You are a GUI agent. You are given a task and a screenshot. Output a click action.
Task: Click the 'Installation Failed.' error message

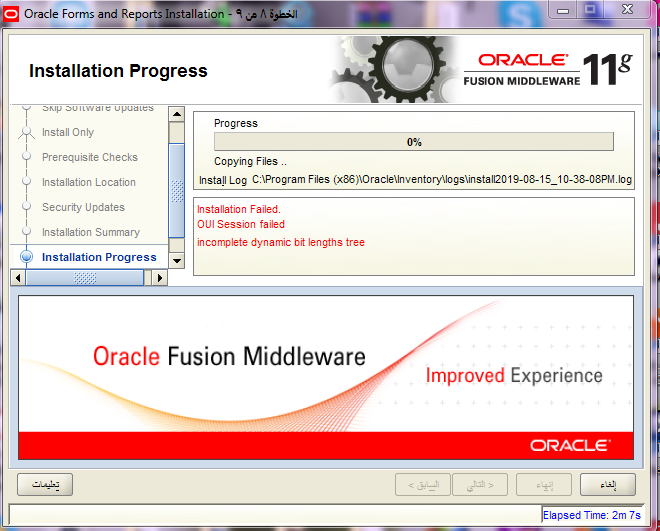(239, 209)
